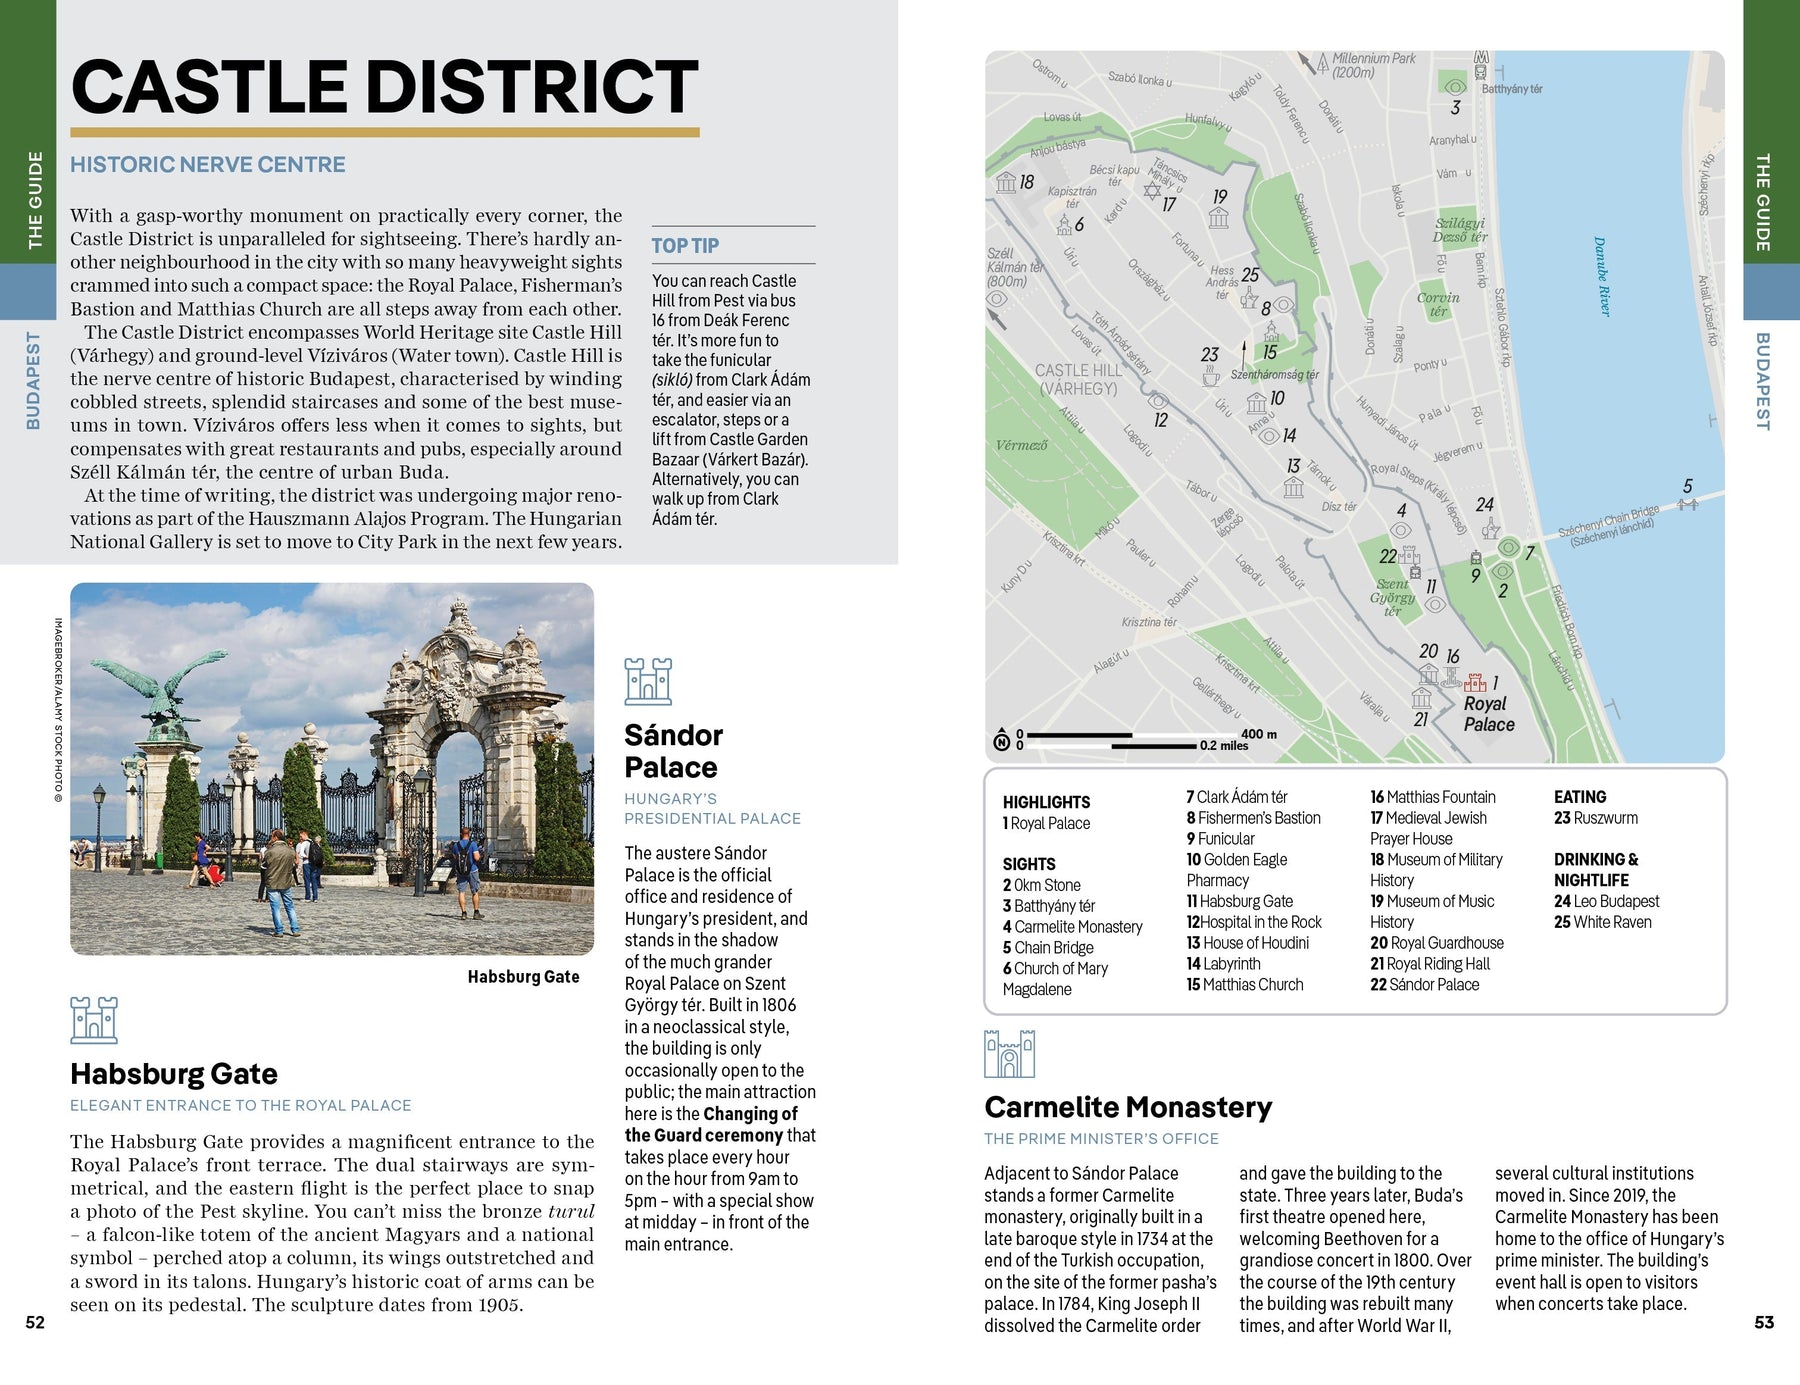The image size is (1800, 1385).
Task: Click the metro M icon near Batthyány tér
Action: pos(1481,58)
